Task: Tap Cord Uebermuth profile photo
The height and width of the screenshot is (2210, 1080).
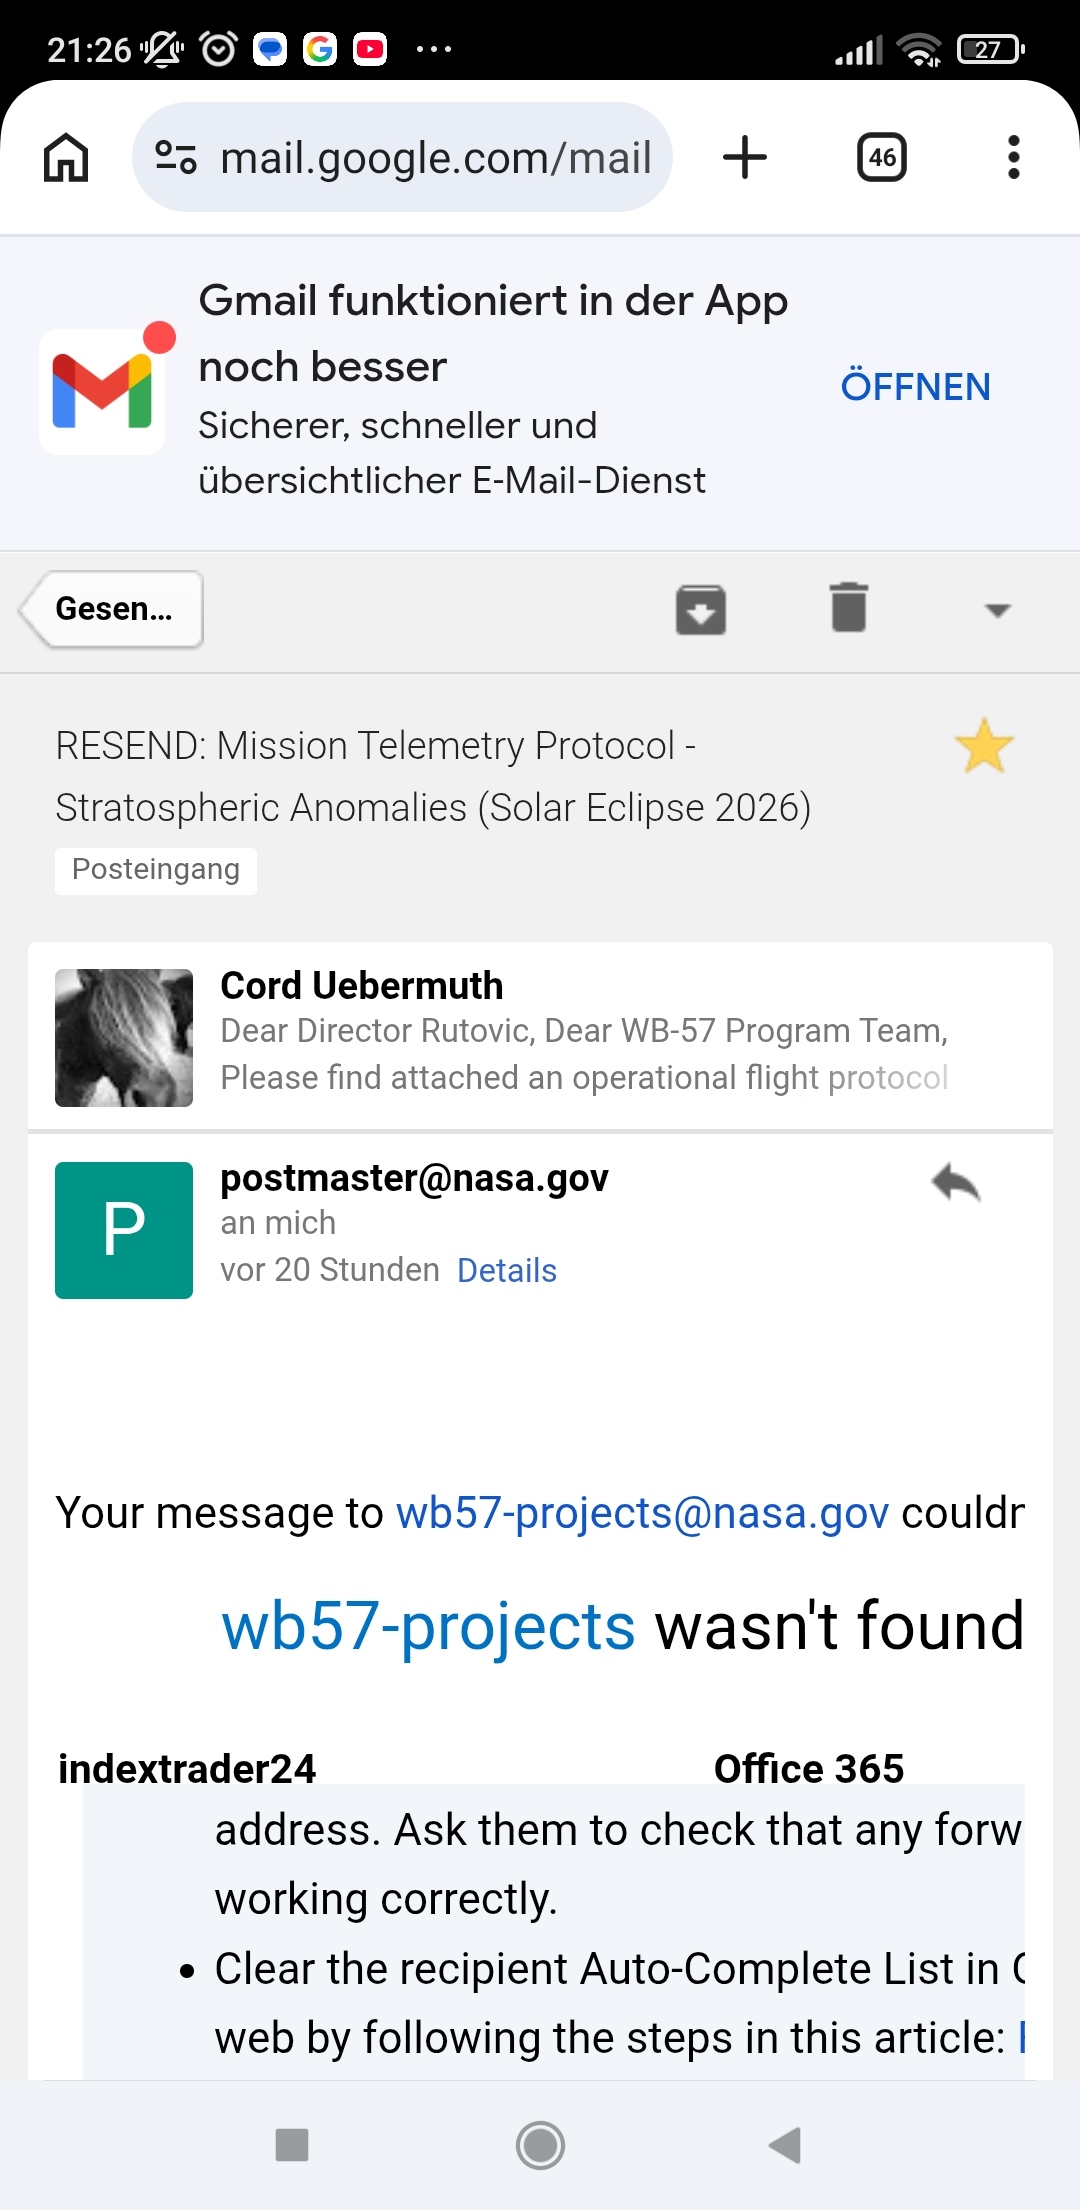Action: [x=124, y=1038]
